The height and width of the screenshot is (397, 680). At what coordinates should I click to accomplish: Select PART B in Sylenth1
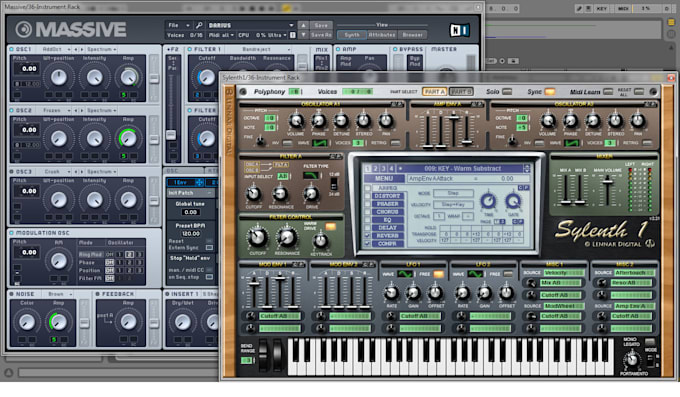(x=461, y=92)
